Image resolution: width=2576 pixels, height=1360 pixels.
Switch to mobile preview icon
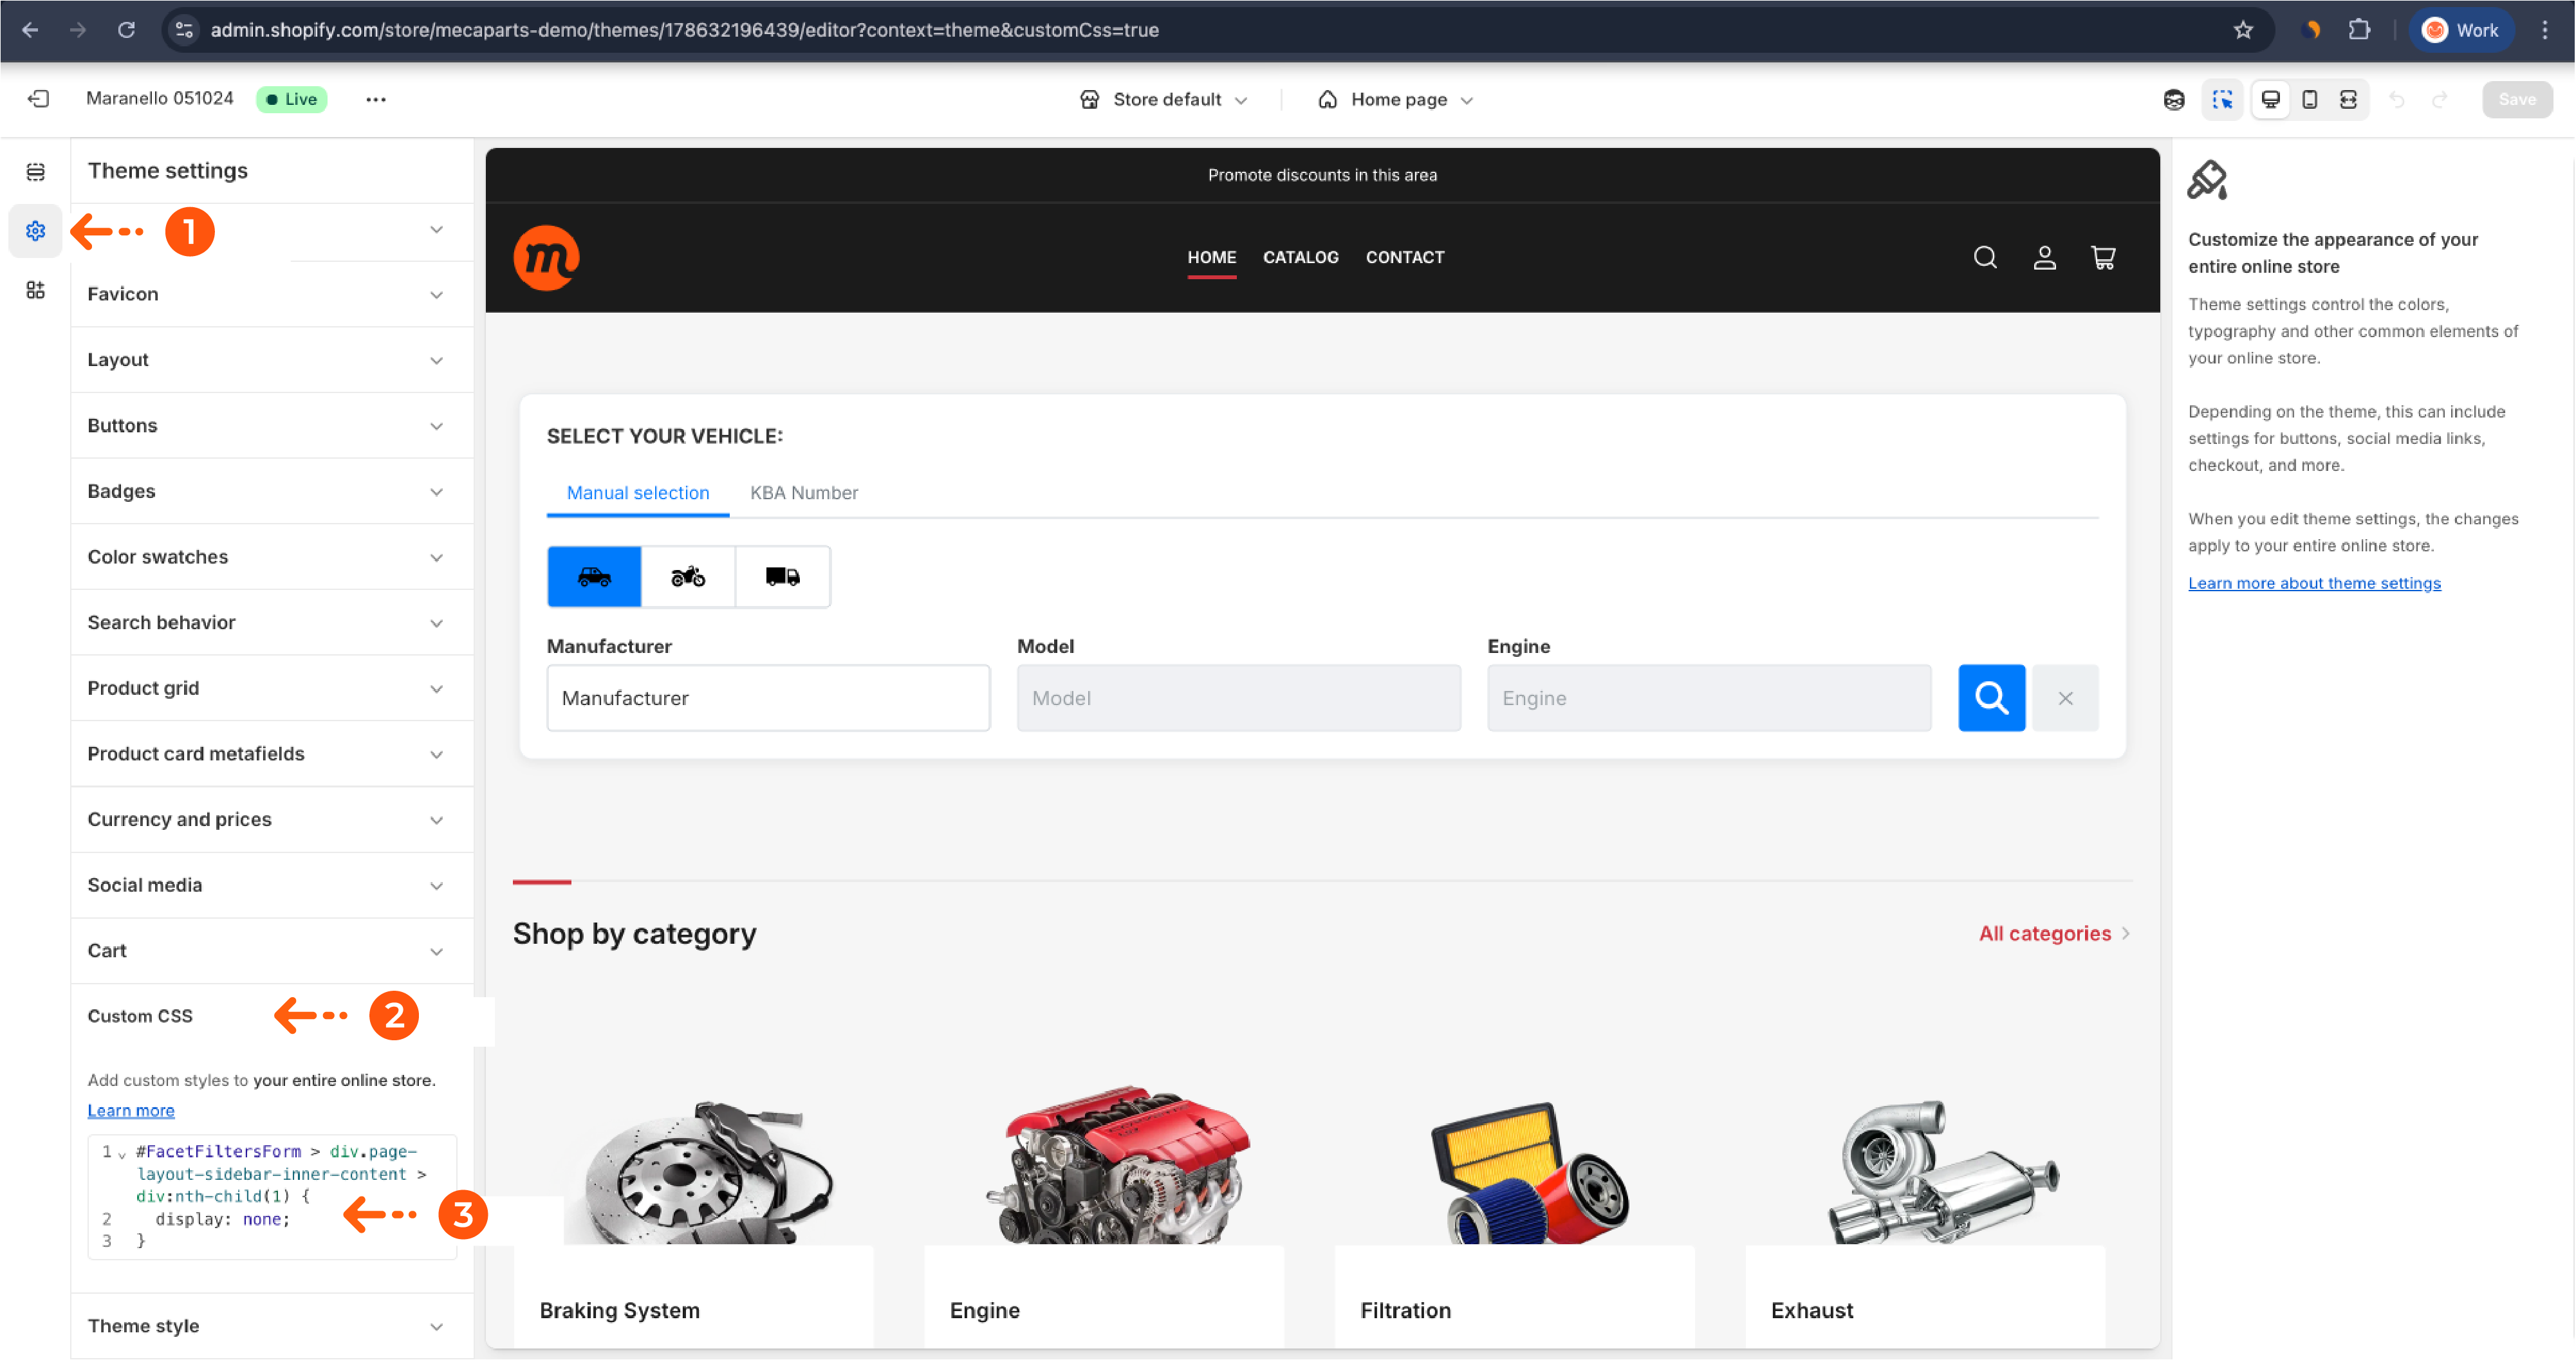[2309, 99]
